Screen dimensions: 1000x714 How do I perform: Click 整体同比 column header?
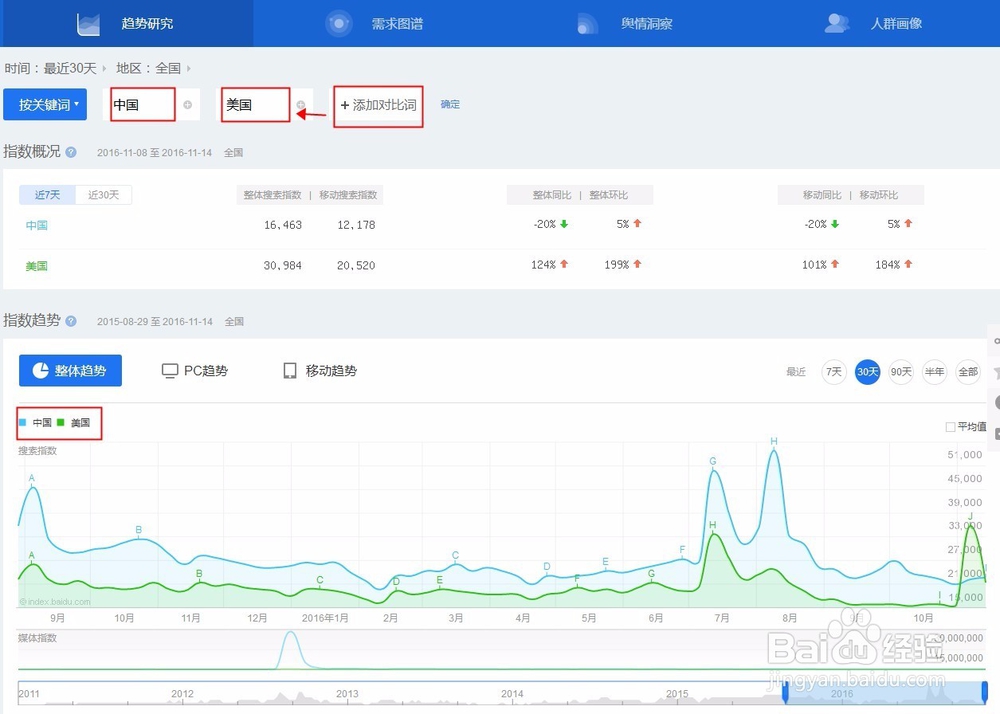tap(552, 195)
